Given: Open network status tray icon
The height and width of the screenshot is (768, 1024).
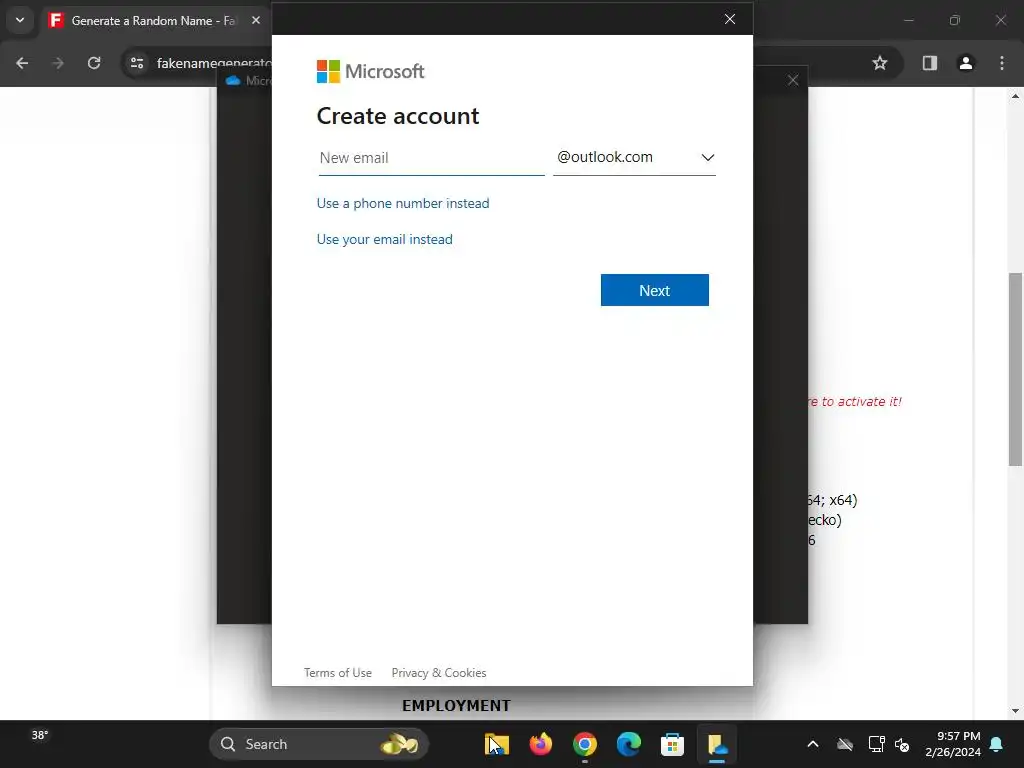Looking at the screenshot, I should pyautogui.click(x=876, y=744).
